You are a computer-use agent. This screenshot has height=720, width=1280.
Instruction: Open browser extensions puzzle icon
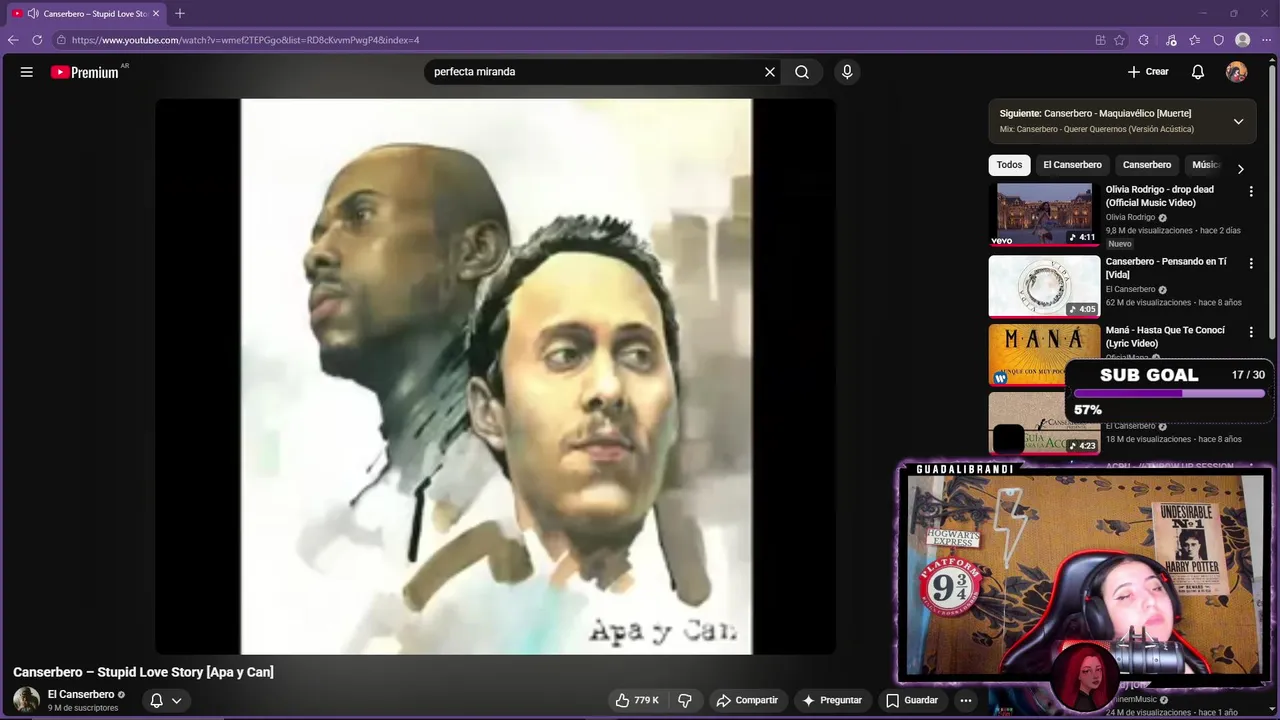(1144, 40)
